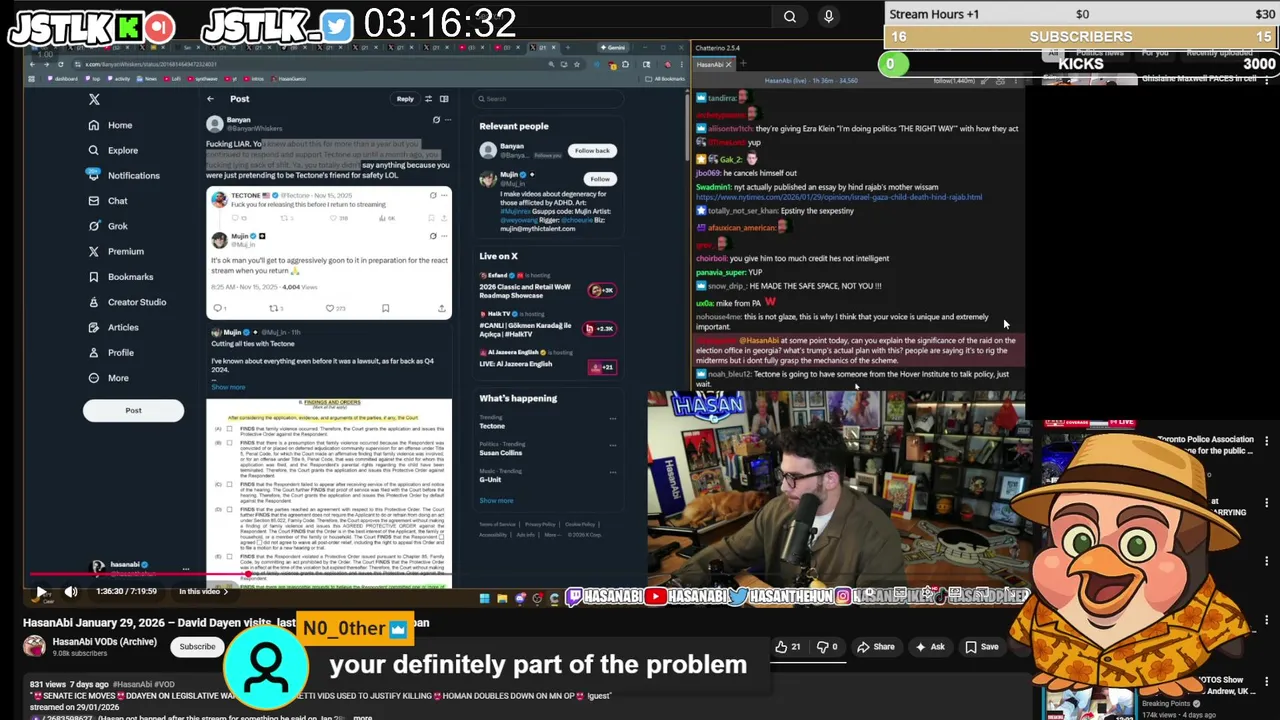Open Creator Studio in the X sidebar
1280x720 pixels.
coord(127,302)
